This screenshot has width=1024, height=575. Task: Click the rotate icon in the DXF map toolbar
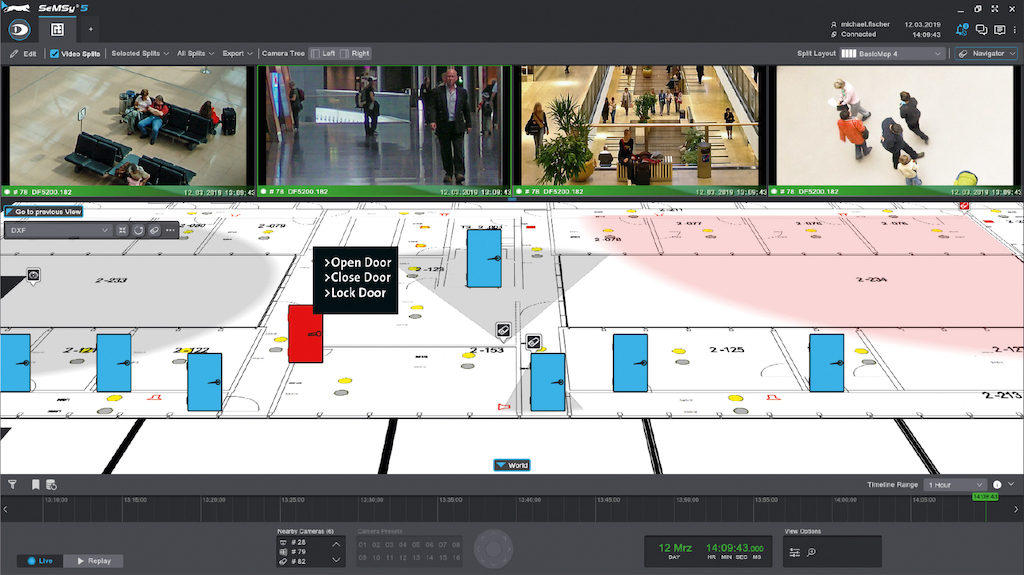click(x=139, y=230)
